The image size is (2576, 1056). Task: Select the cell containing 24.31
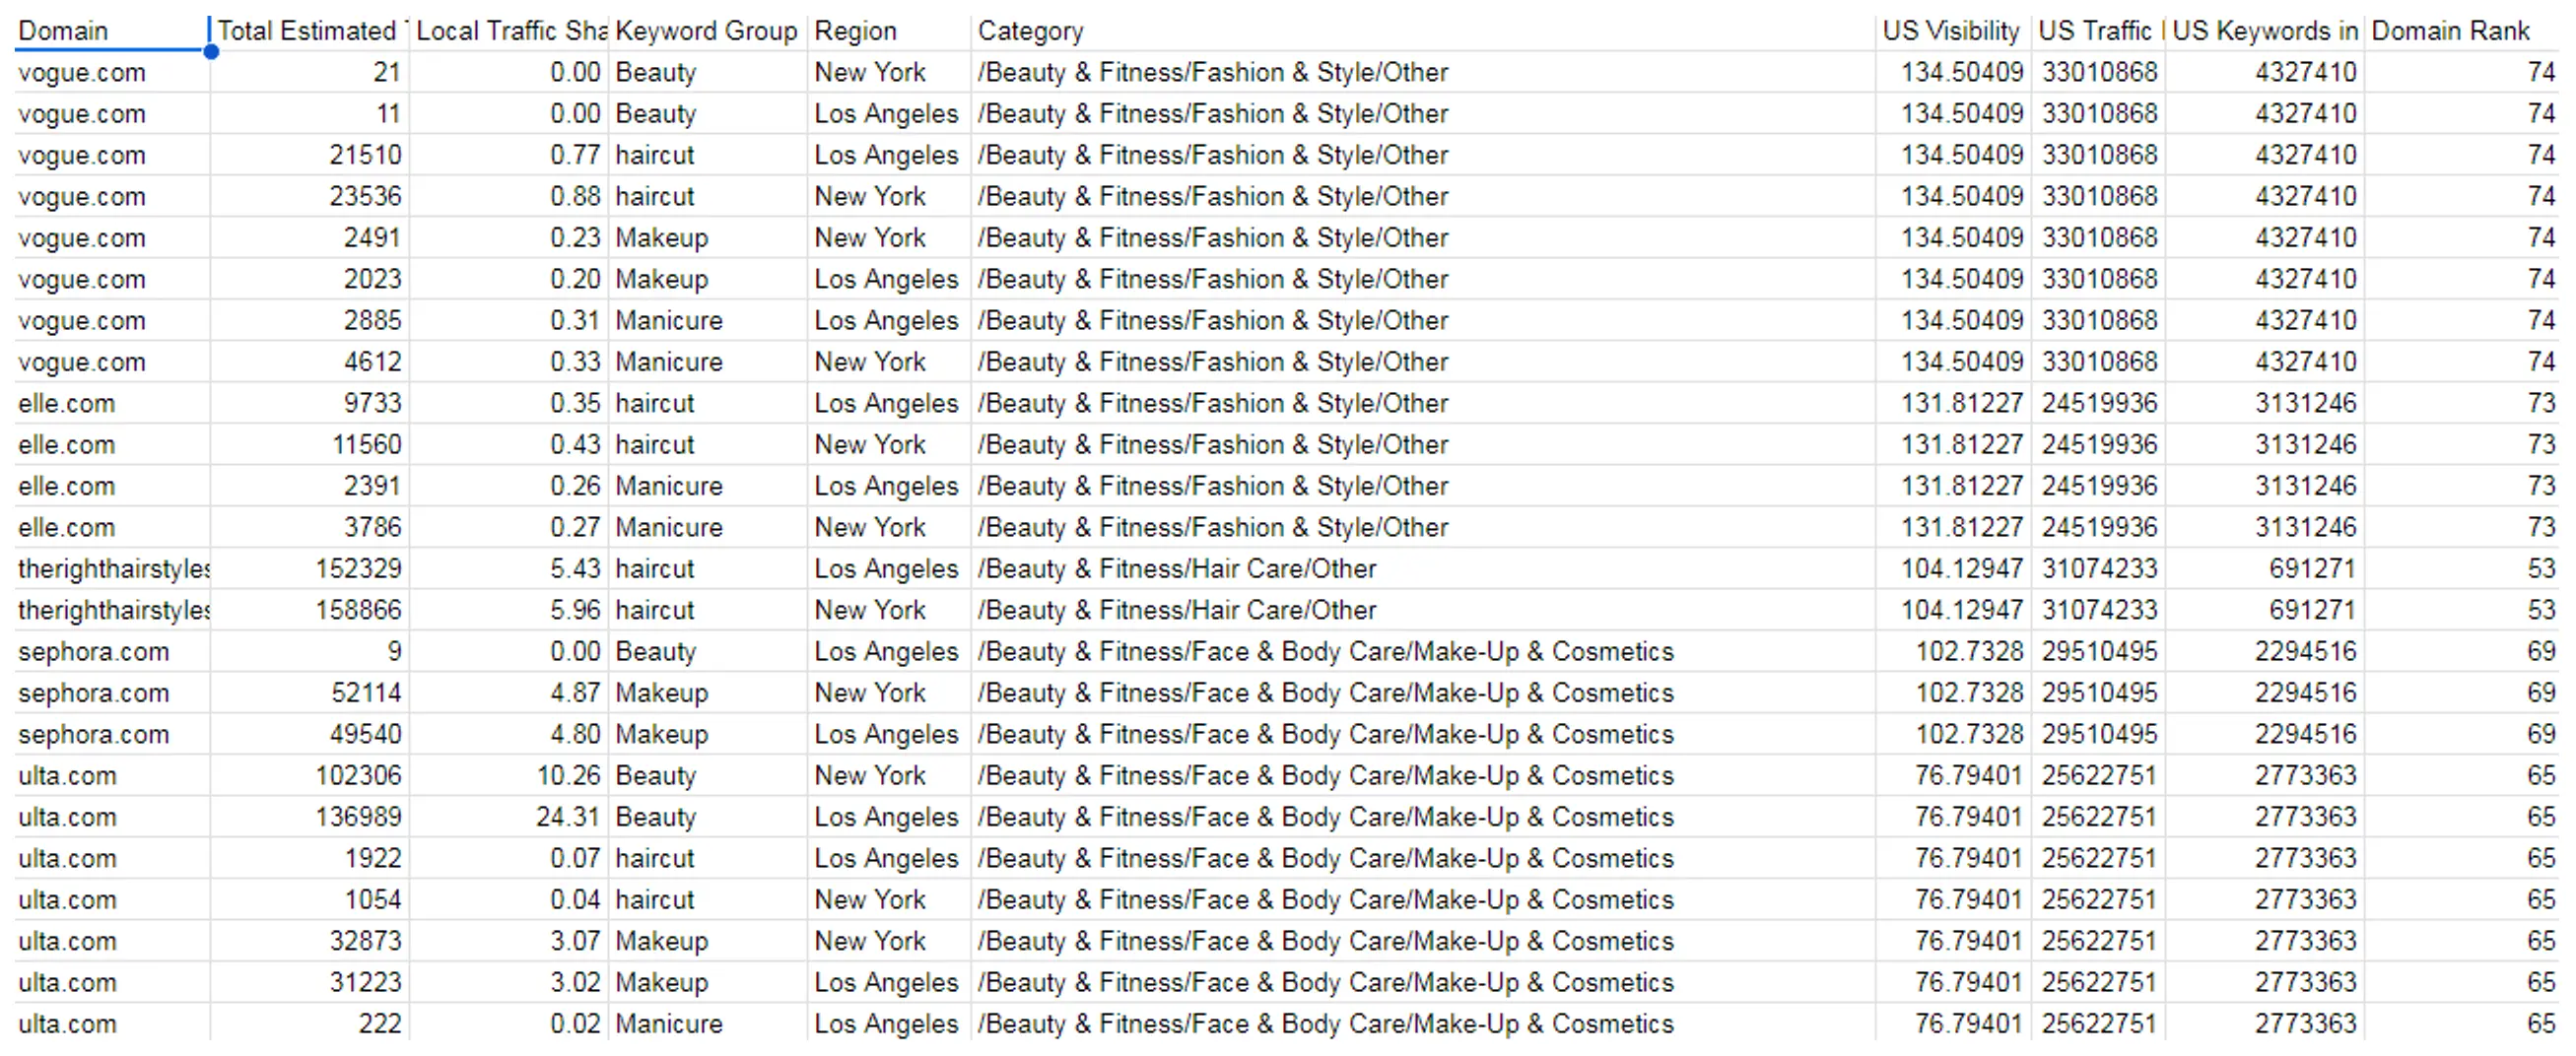[x=509, y=817]
